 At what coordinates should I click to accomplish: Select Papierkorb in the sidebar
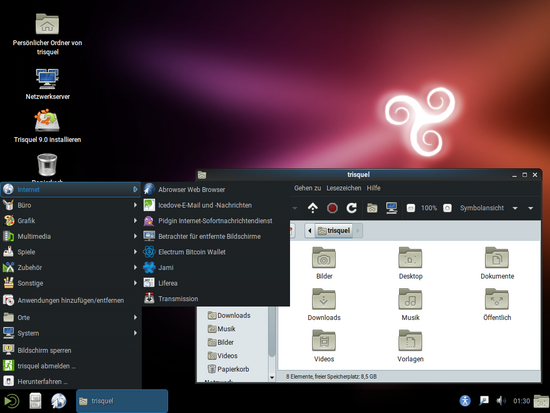click(x=228, y=369)
